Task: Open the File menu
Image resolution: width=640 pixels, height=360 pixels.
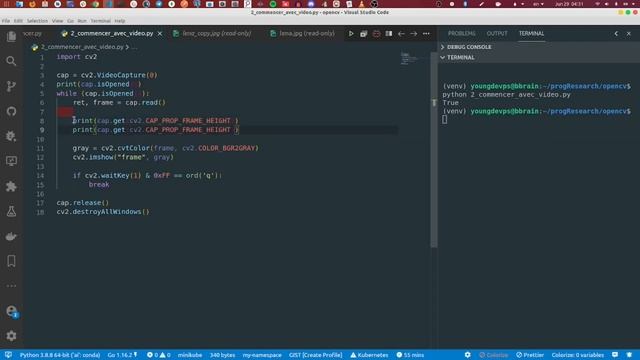Action: tap(6, 21)
